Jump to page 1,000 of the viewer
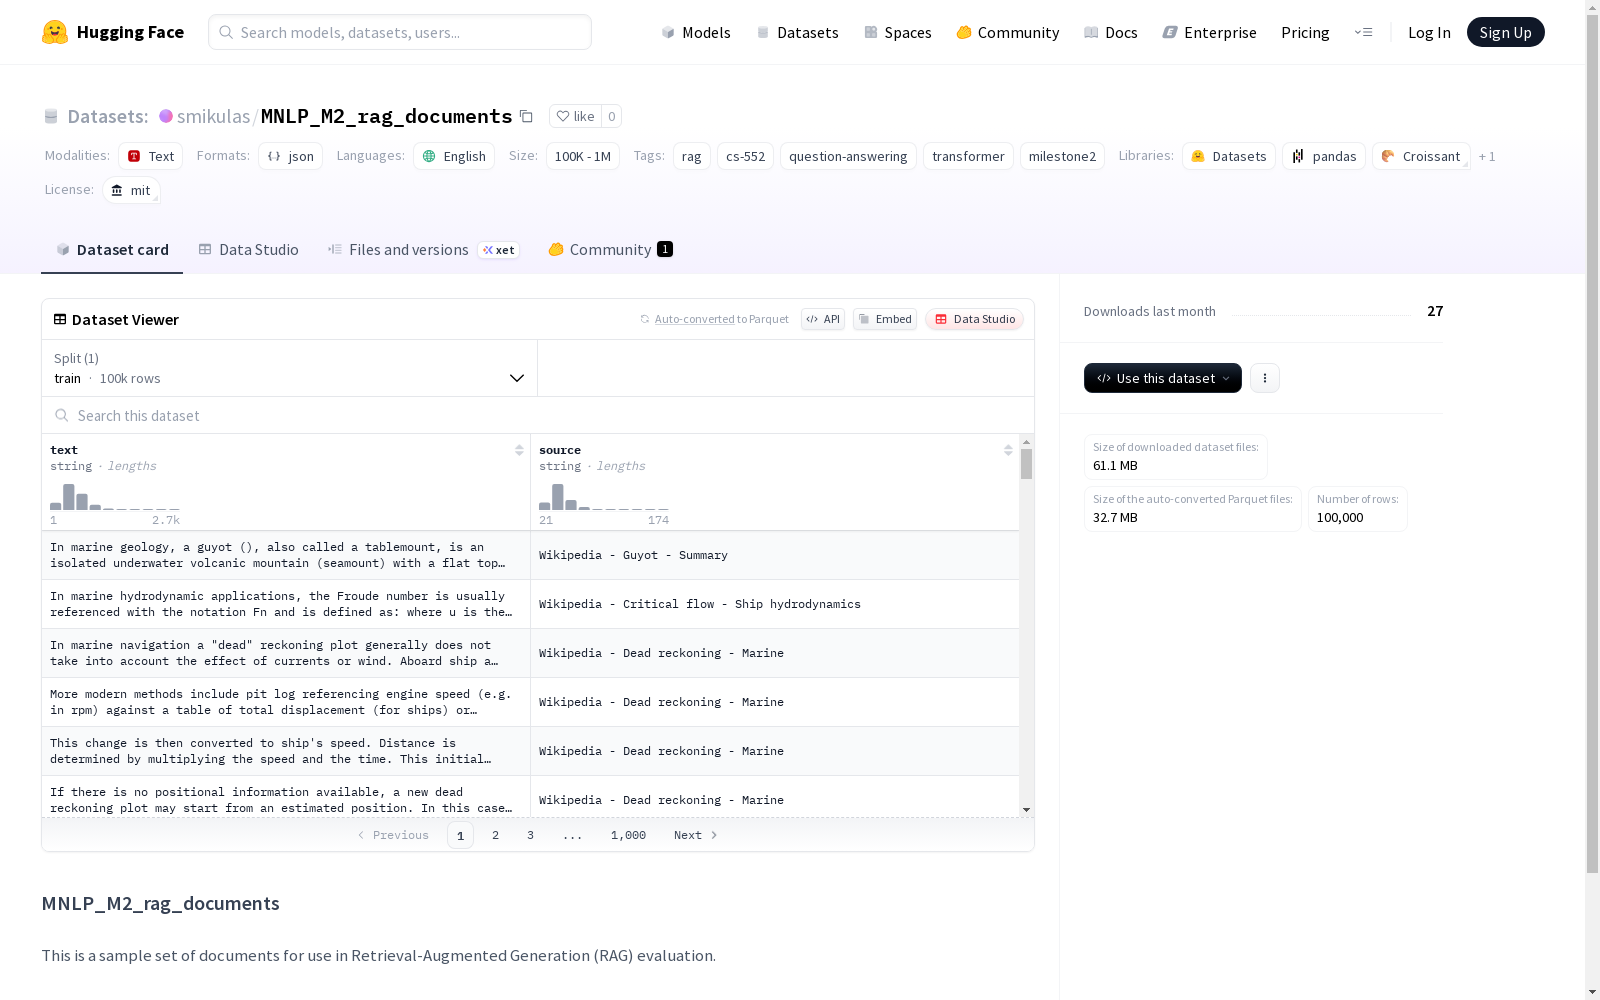The height and width of the screenshot is (1000, 1600). (628, 835)
